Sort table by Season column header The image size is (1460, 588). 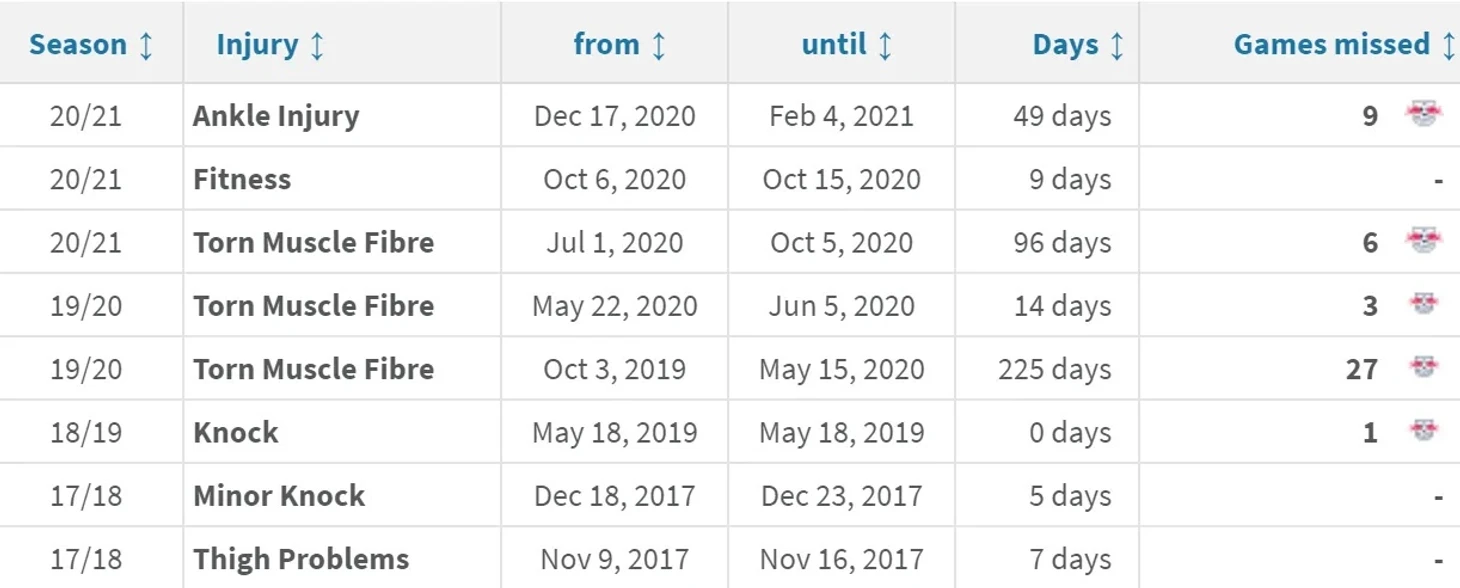click(78, 45)
